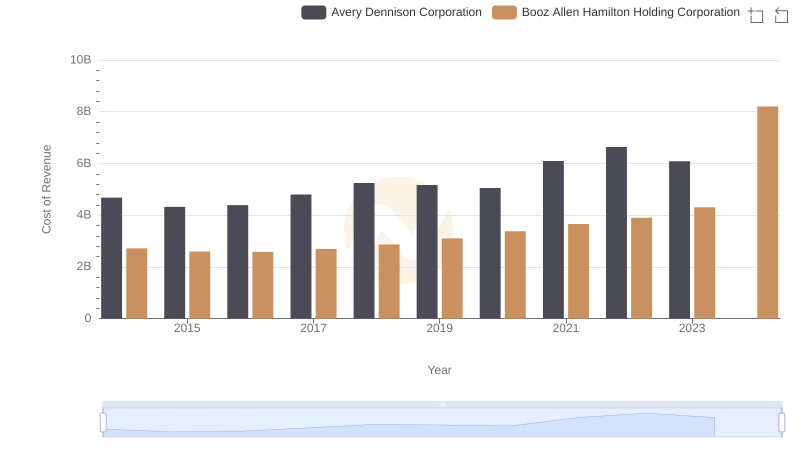
Task: Click the Booz Allen 2023 tan bar
Action: 705,263
